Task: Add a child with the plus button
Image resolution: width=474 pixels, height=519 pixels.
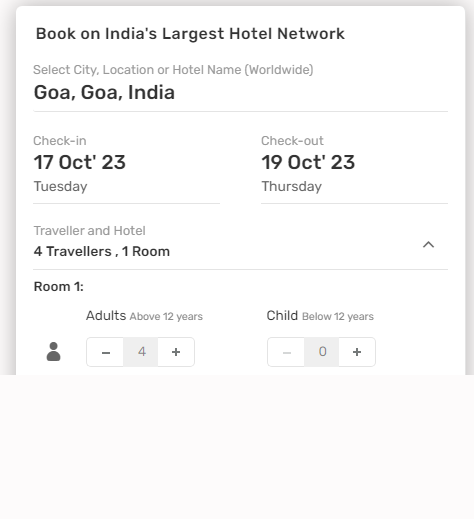Action: (x=357, y=352)
